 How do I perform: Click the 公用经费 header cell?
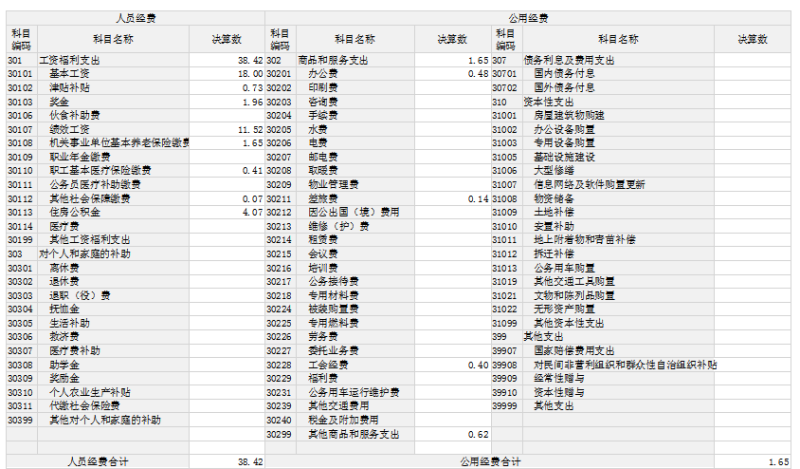529,18
